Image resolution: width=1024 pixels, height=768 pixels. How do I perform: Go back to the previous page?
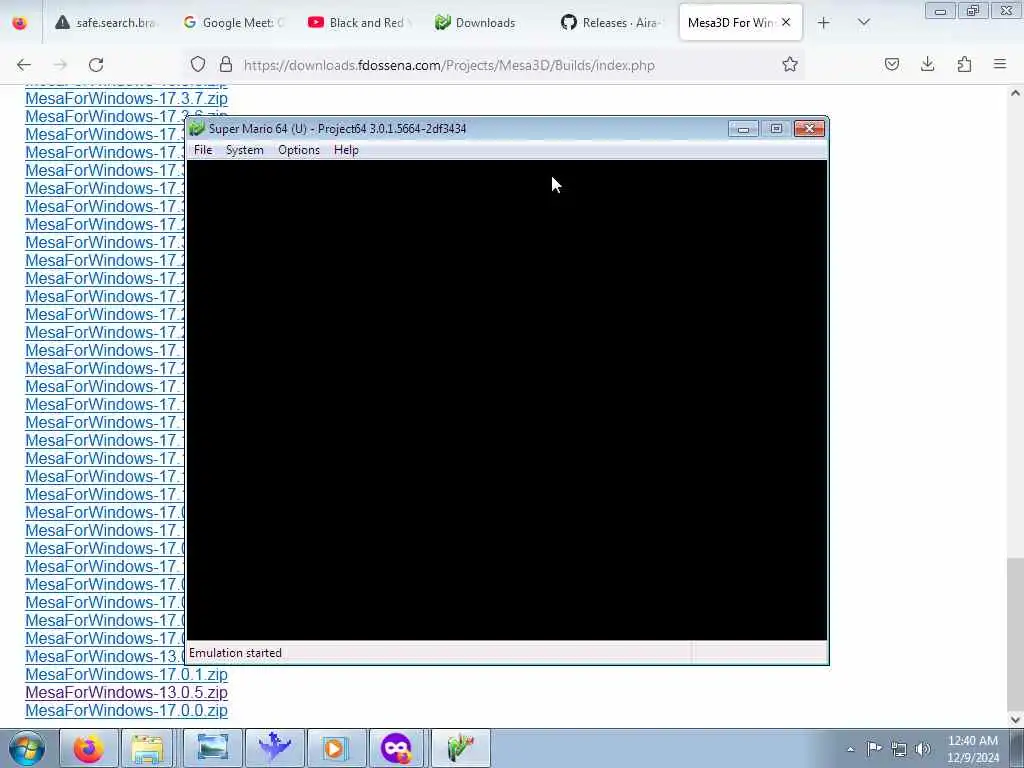[x=24, y=65]
